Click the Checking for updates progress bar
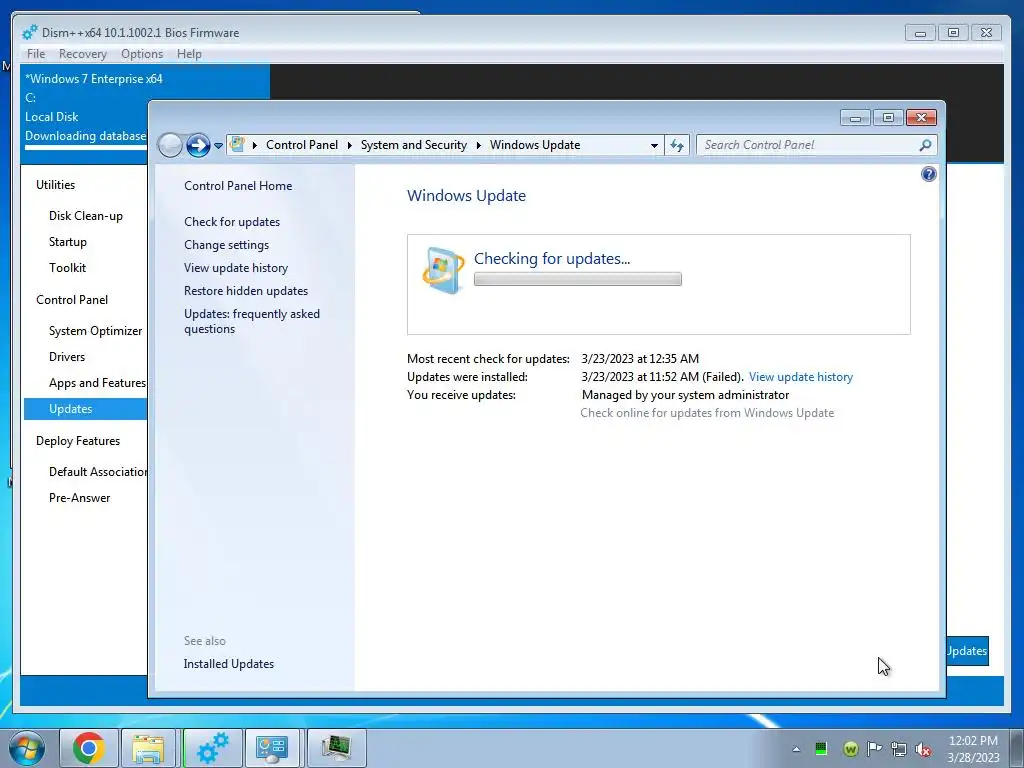This screenshot has height=768, width=1024. point(577,280)
